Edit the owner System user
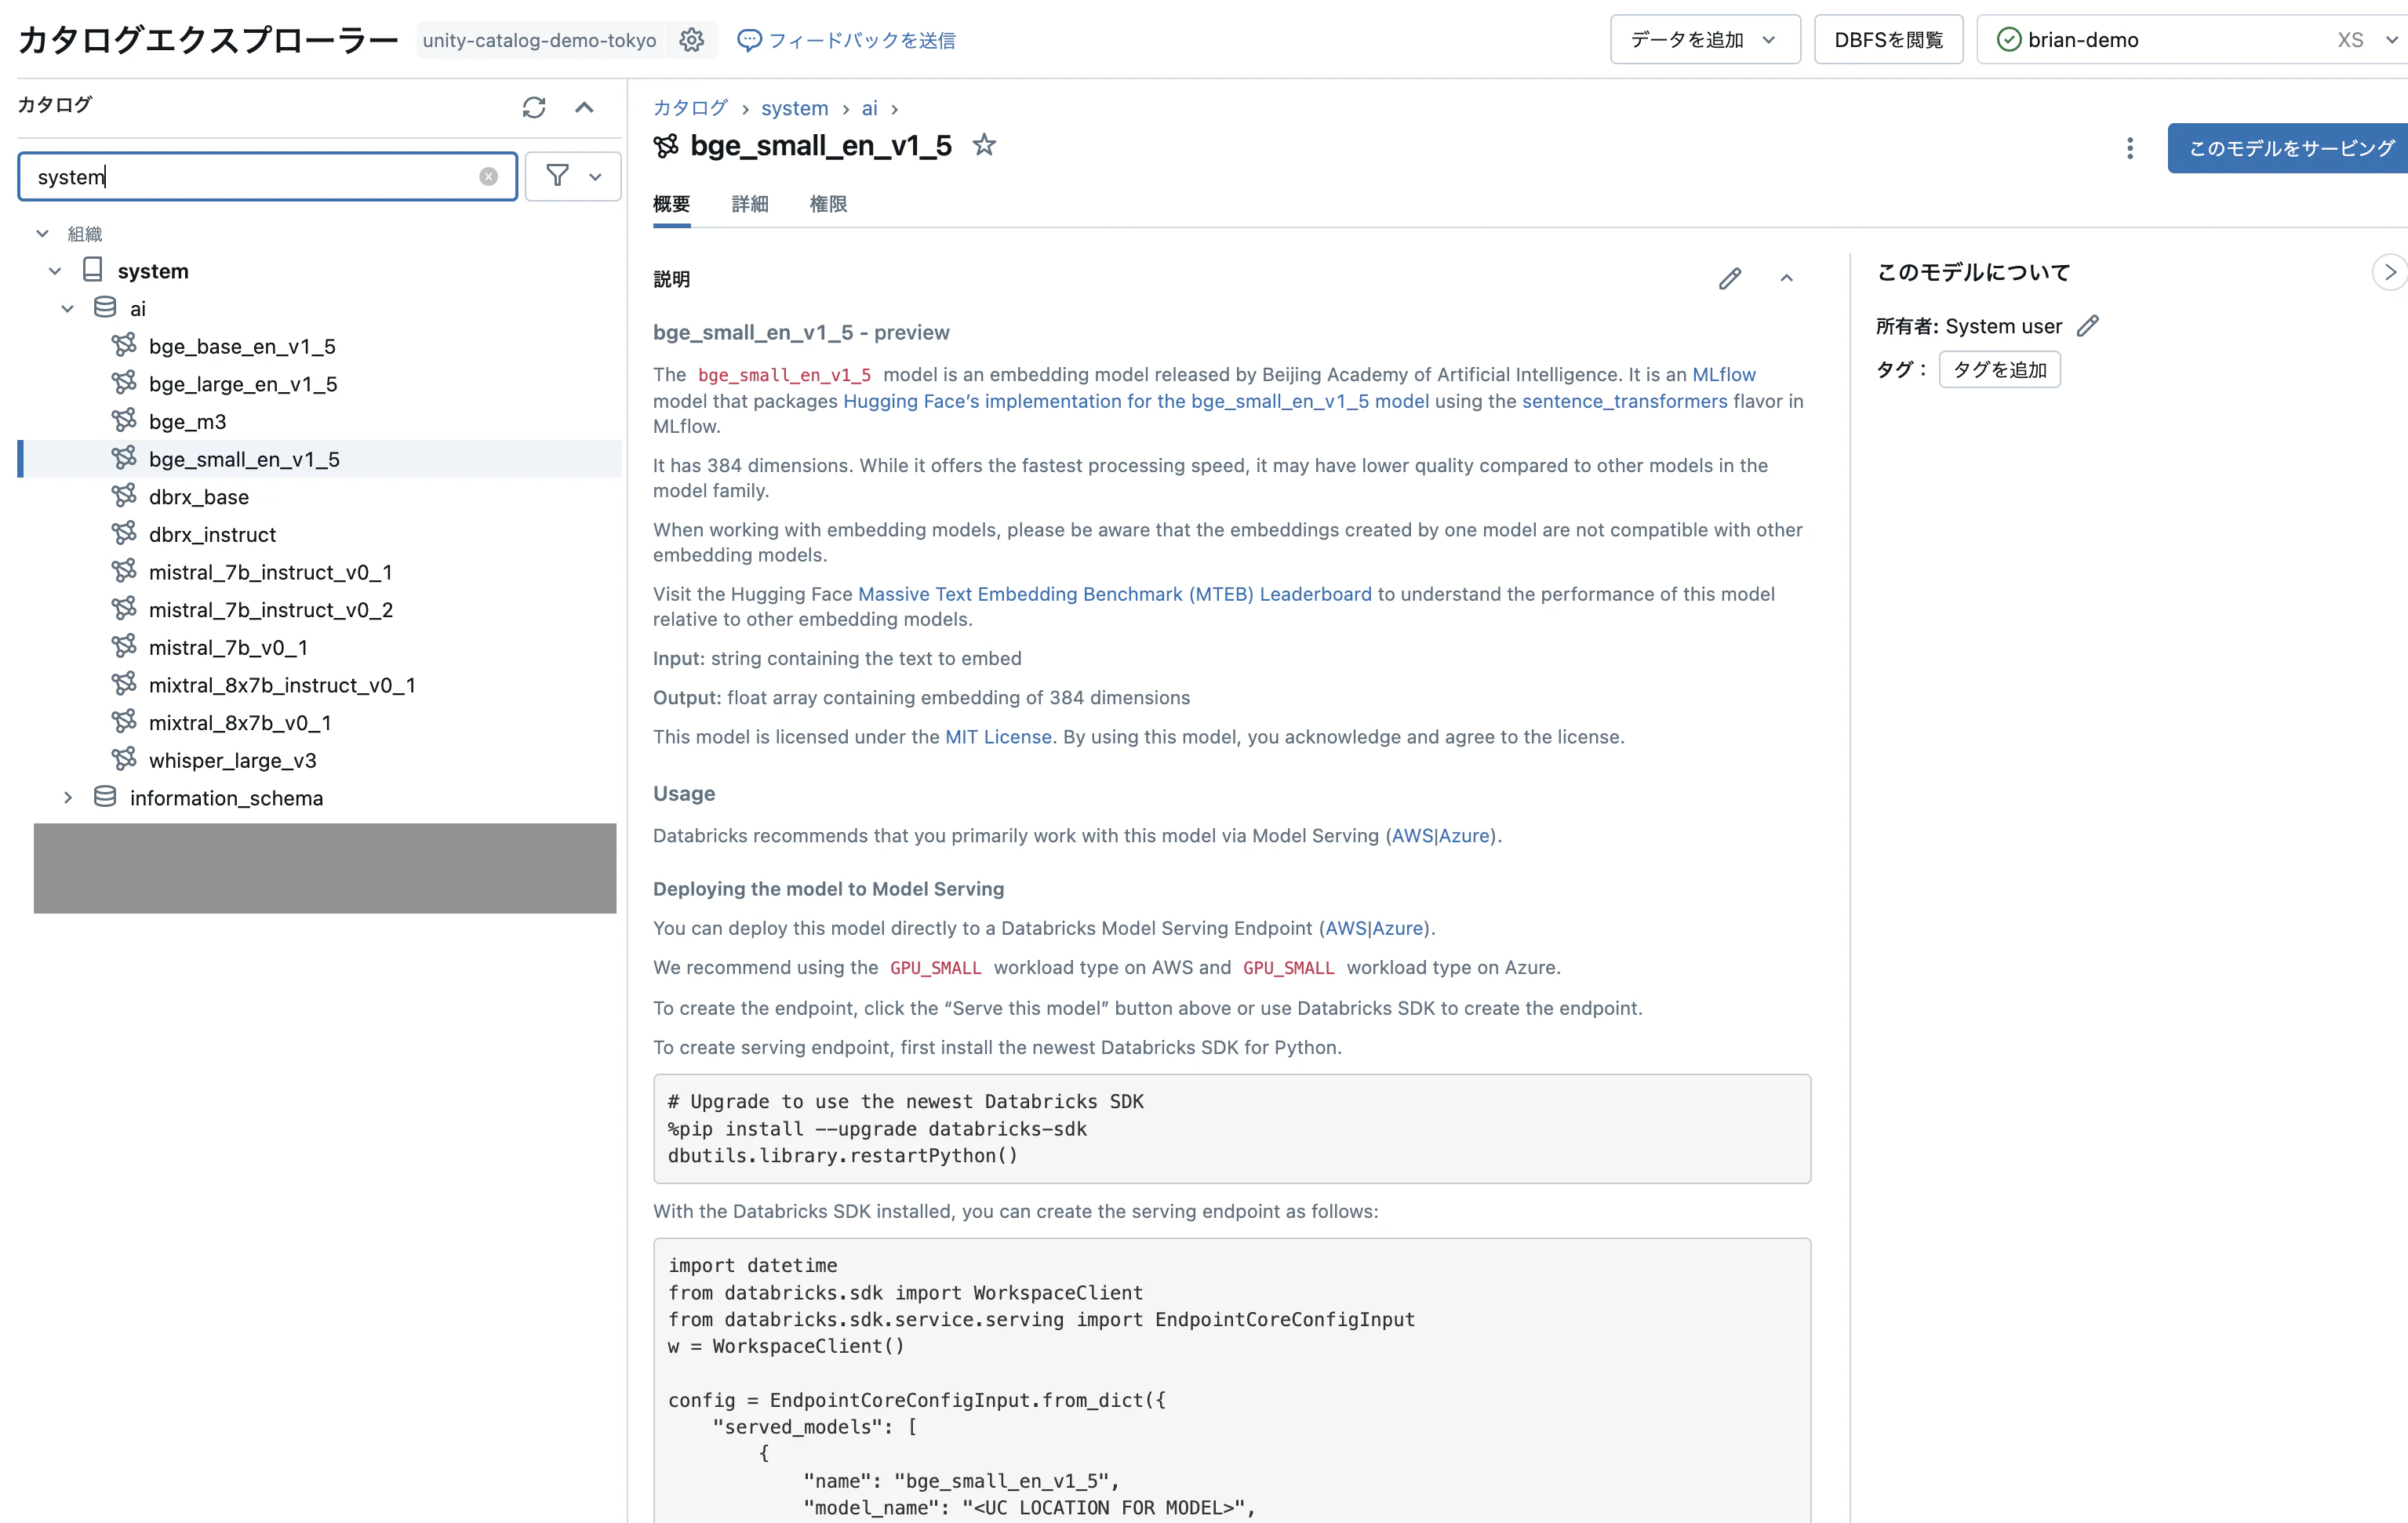 (x=2088, y=326)
